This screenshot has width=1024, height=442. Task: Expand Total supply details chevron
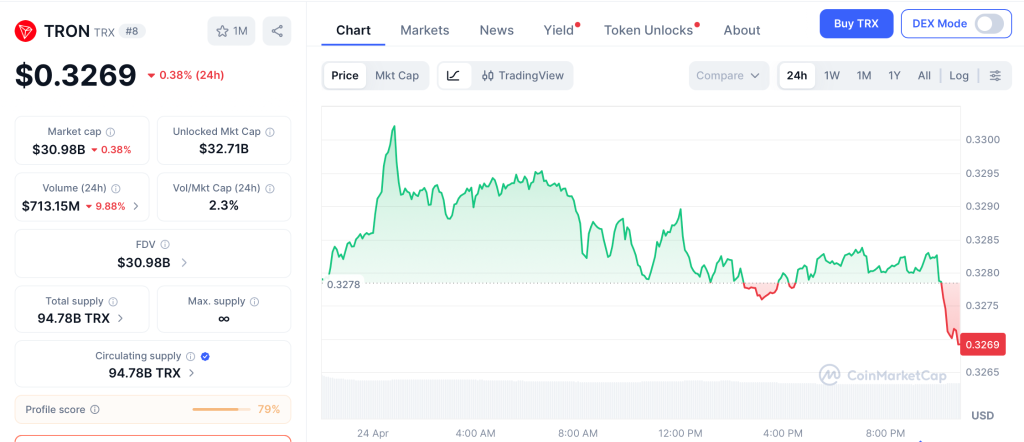pyautogui.click(x=121, y=318)
